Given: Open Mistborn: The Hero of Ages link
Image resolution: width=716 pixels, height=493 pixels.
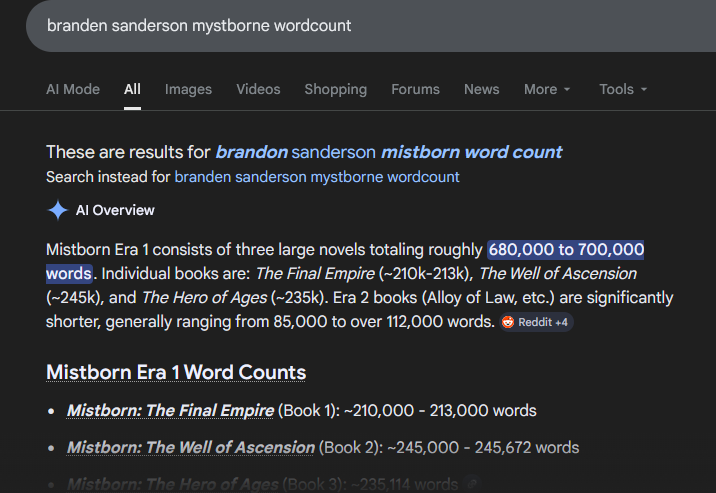Looking at the screenshot, I should [x=173, y=484].
